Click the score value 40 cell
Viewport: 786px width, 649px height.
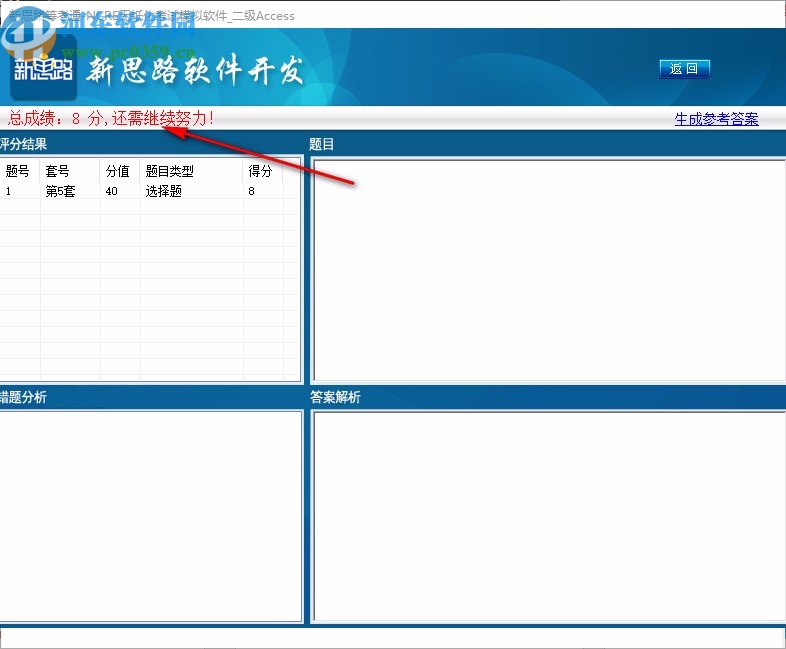120,191
